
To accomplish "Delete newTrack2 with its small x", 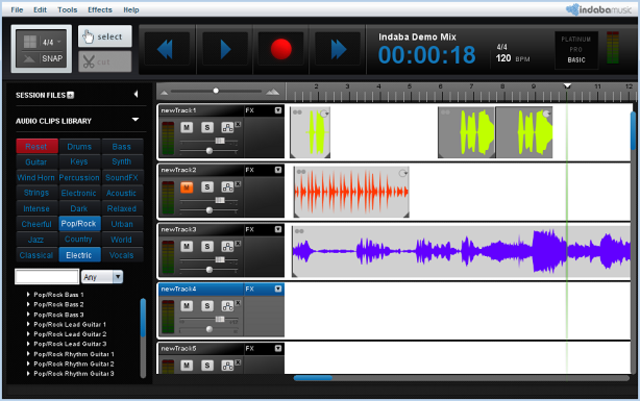I will click(238, 184).
